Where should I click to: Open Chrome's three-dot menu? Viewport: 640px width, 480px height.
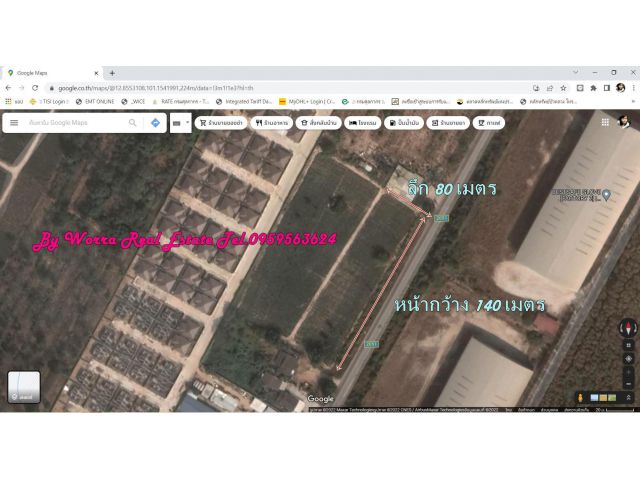click(x=632, y=88)
